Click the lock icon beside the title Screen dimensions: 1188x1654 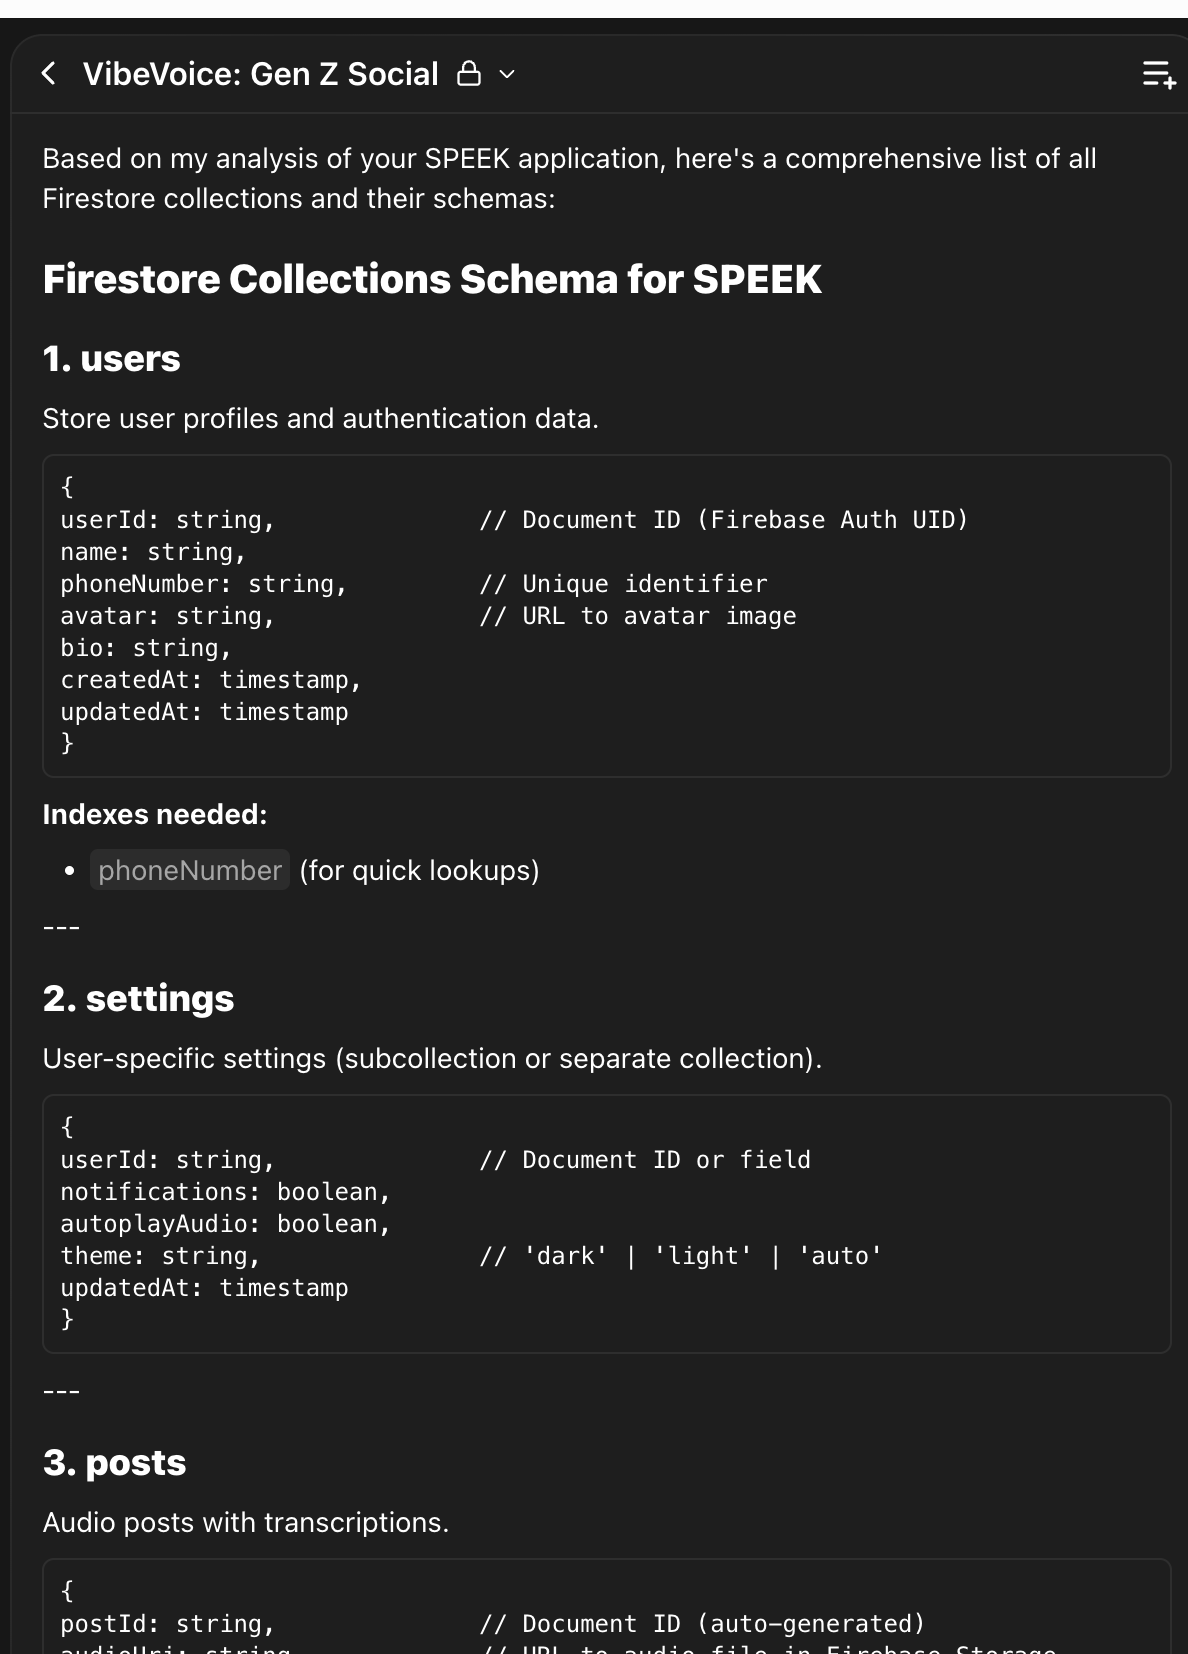pyautogui.click(x=468, y=73)
